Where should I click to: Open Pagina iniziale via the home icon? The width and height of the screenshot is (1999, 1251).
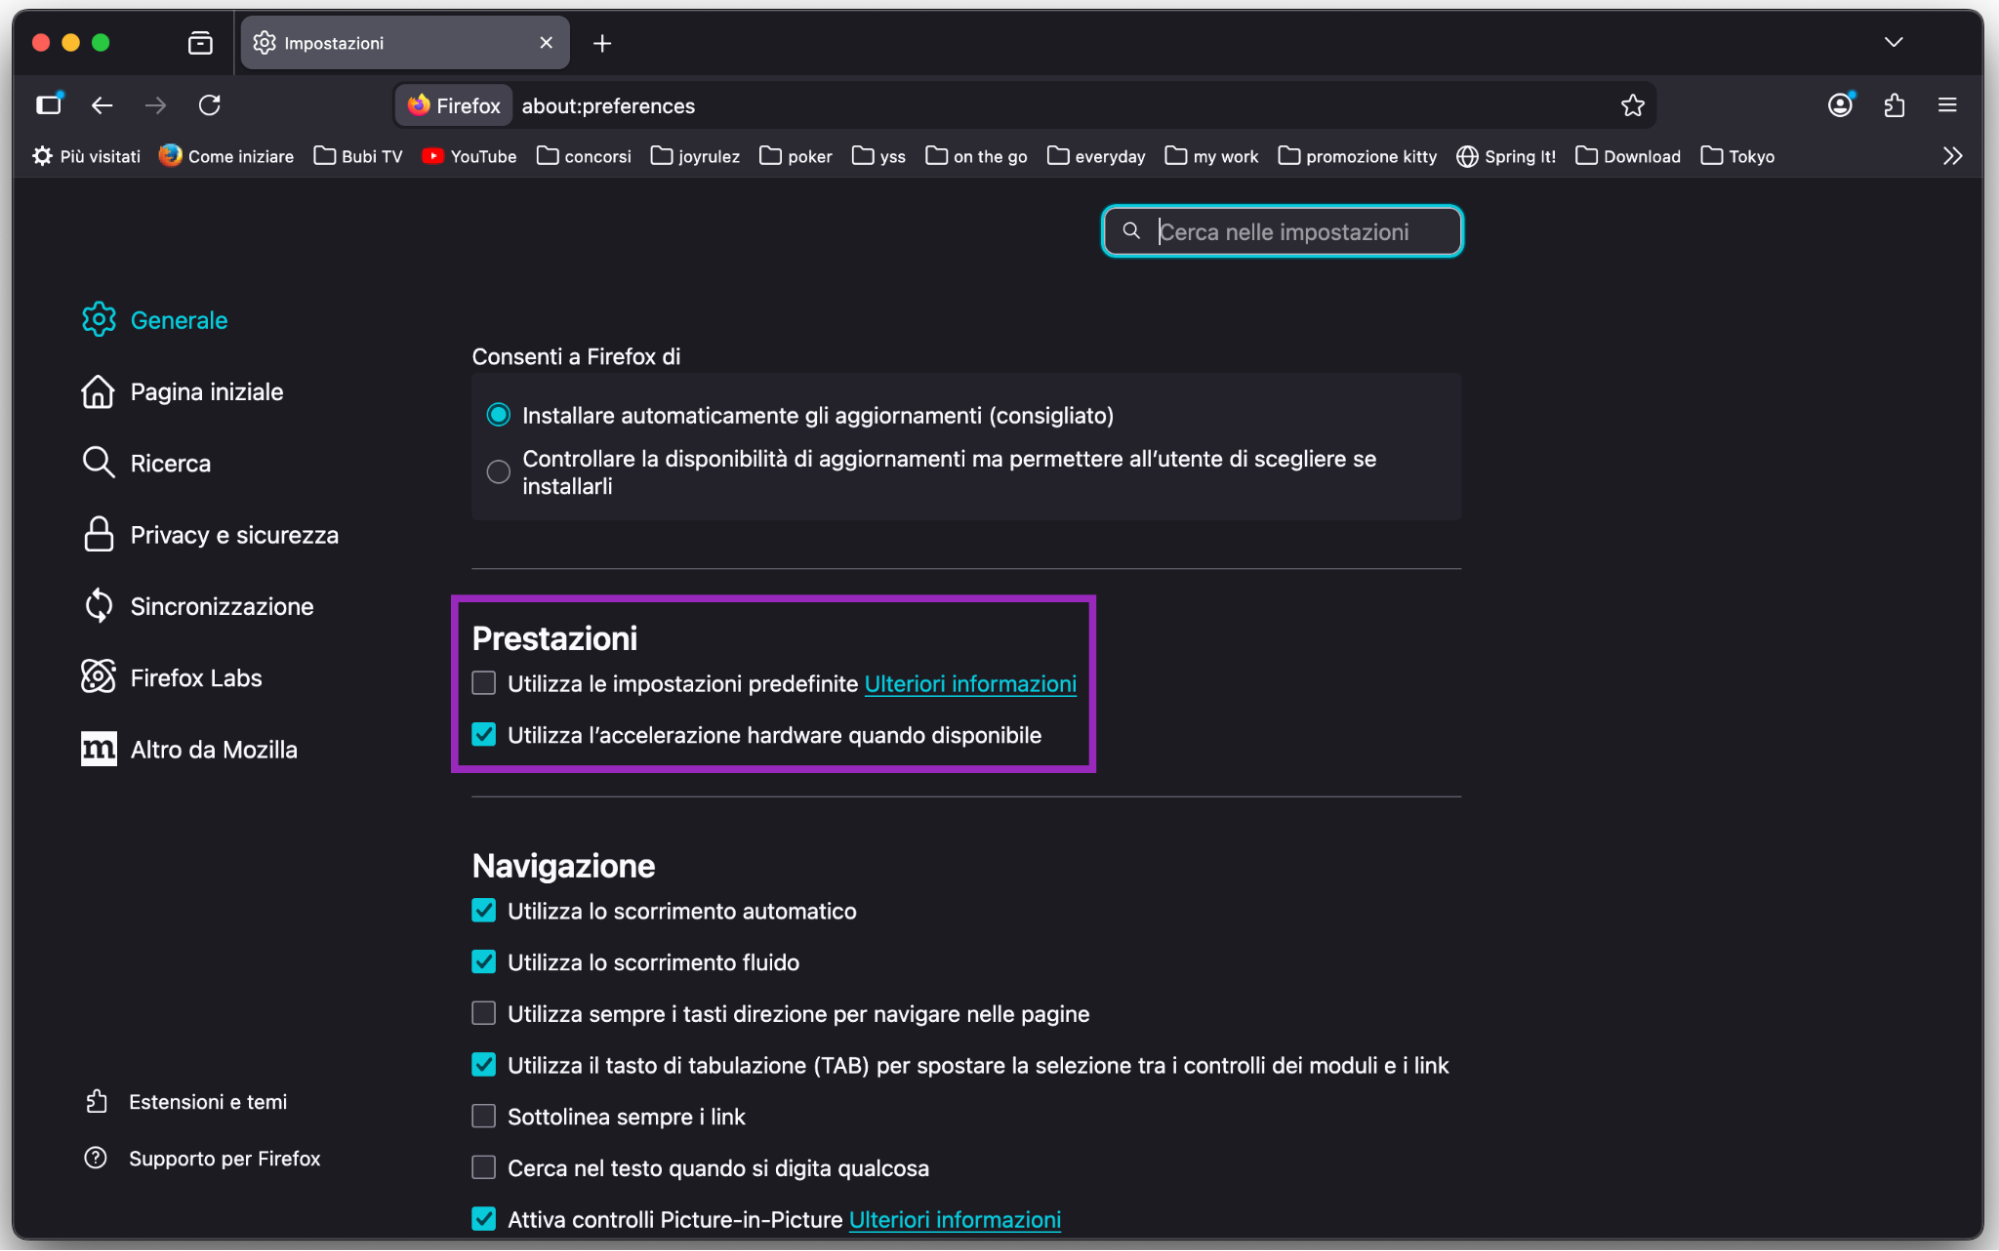(x=98, y=391)
